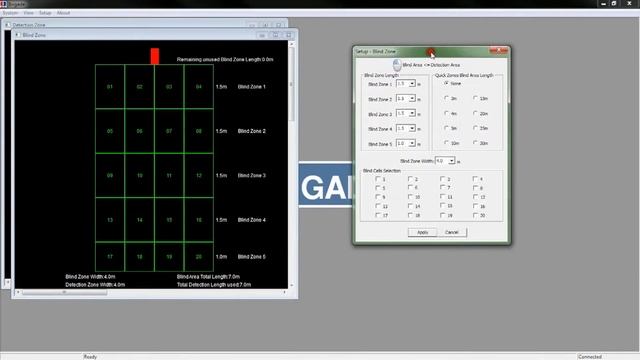Image resolution: width=640 pixels, height=360 pixels.
Task: Check blind cell 10 checkbox
Action: 410,197
